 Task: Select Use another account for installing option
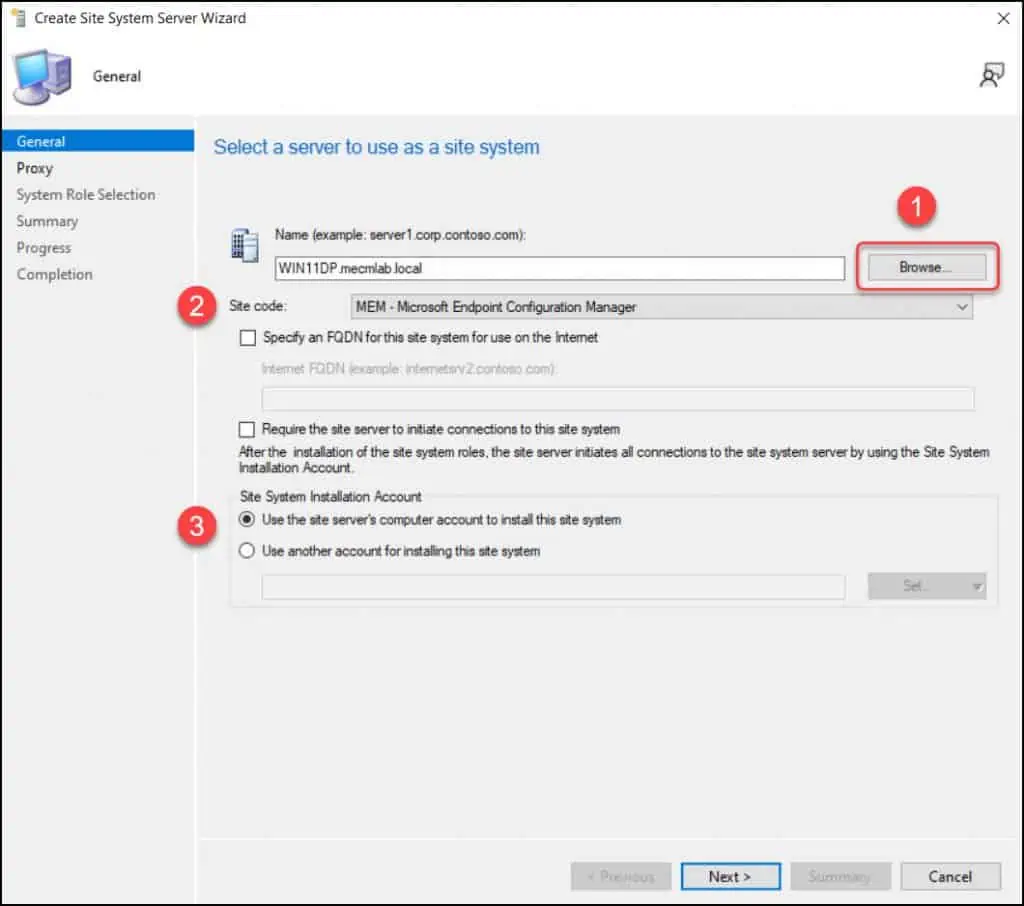247,551
